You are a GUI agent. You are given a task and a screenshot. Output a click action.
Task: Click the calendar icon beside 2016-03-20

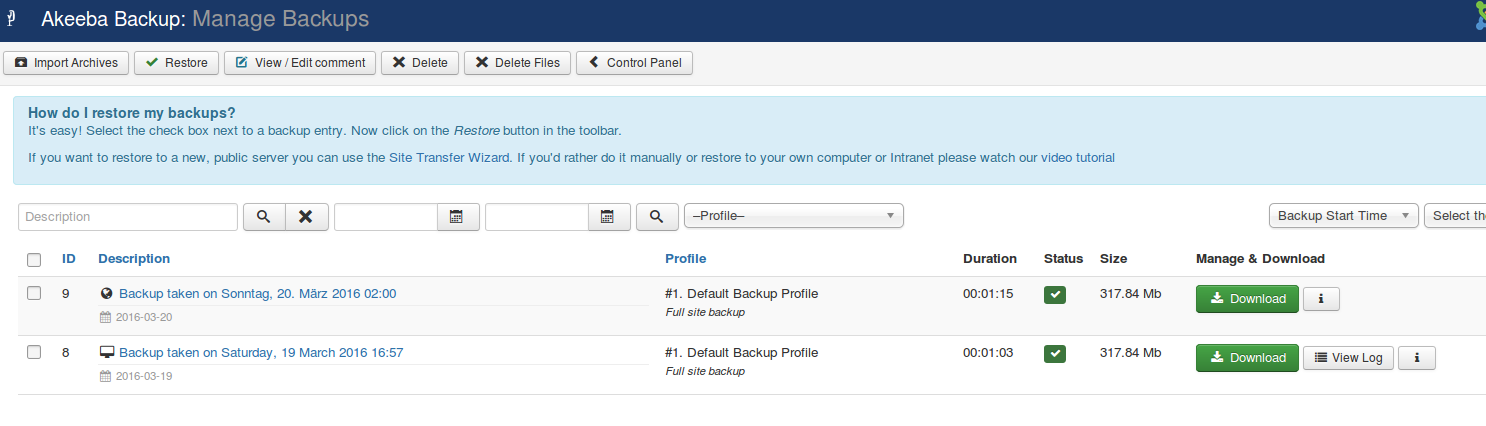tap(106, 317)
